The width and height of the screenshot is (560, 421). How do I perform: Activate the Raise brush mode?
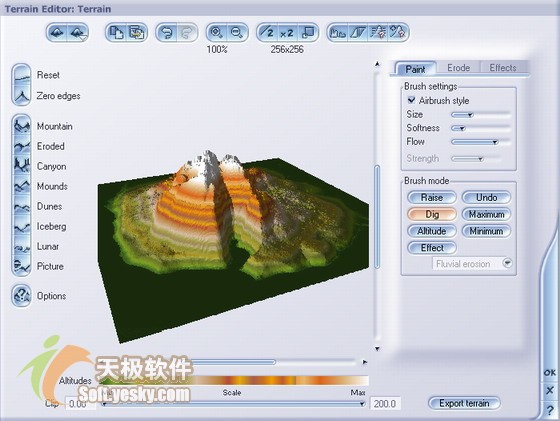coord(432,197)
